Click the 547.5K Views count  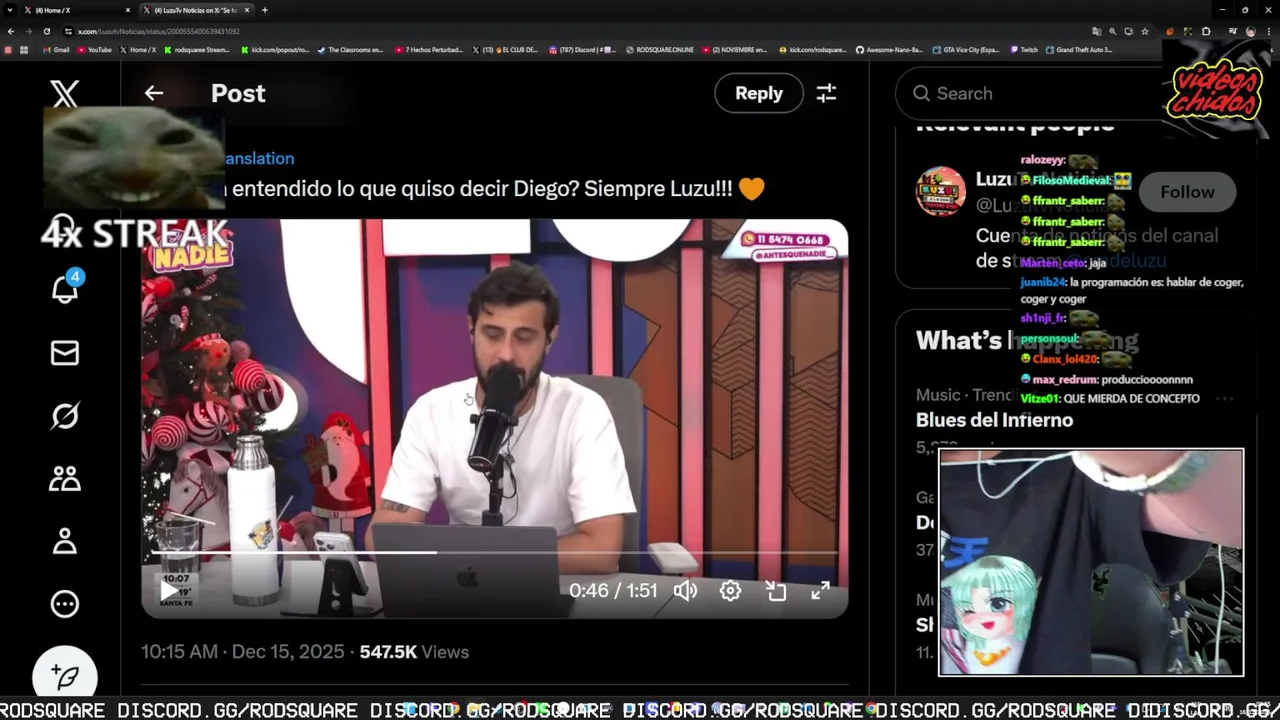[x=414, y=652]
